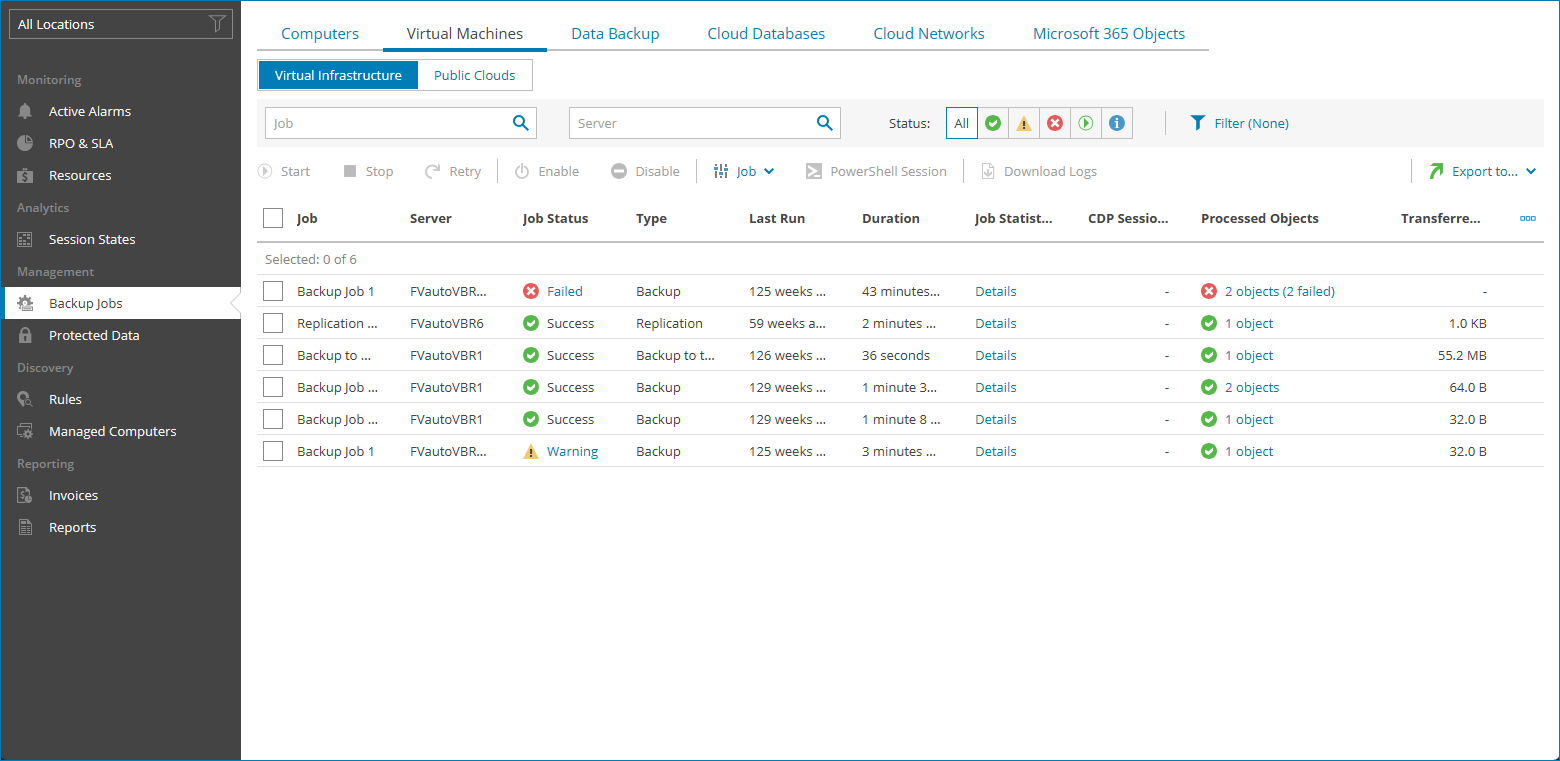This screenshot has width=1560, height=761.
Task: Click the Start toolbar button
Action: pyautogui.click(x=284, y=171)
